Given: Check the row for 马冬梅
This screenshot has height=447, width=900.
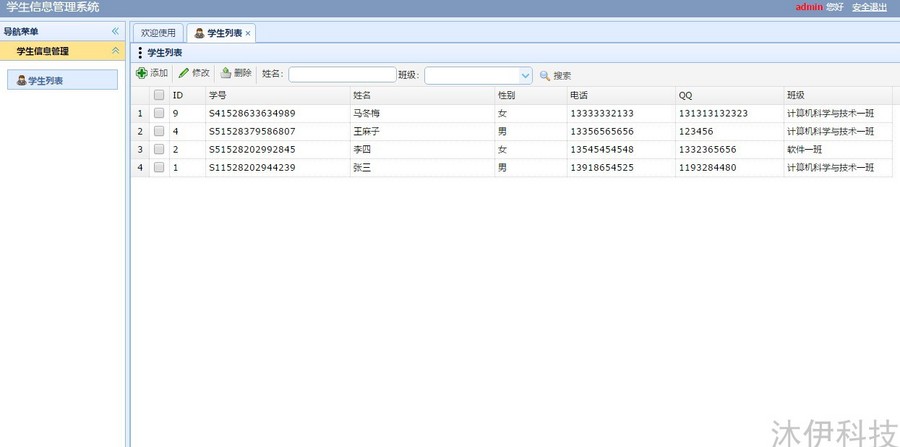Looking at the screenshot, I should (x=159, y=113).
